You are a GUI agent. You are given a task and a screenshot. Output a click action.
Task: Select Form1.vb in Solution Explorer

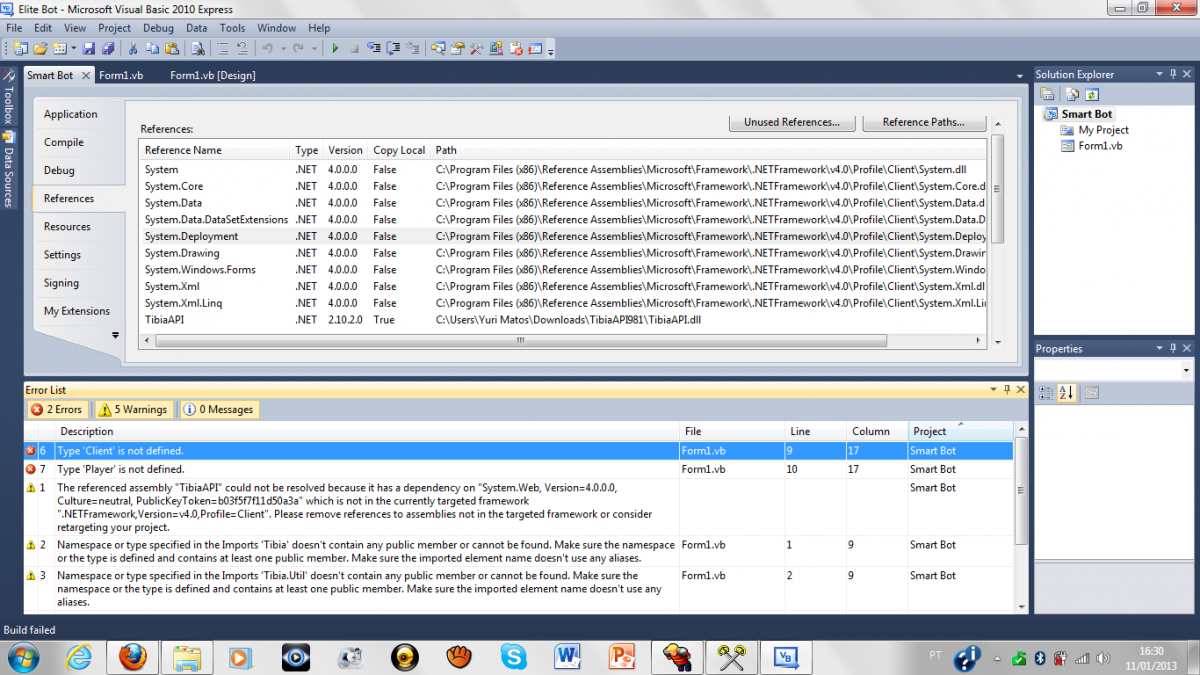(1100, 146)
